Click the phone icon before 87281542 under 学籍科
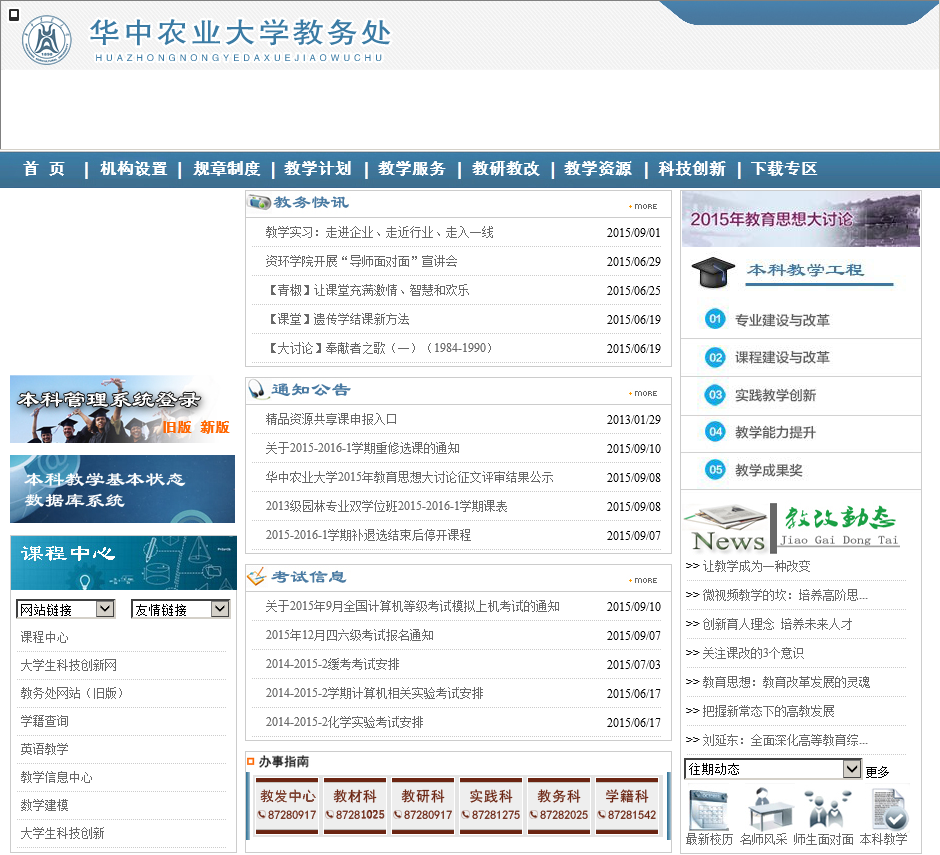Viewport: 940px width, 855px height. 601,814
